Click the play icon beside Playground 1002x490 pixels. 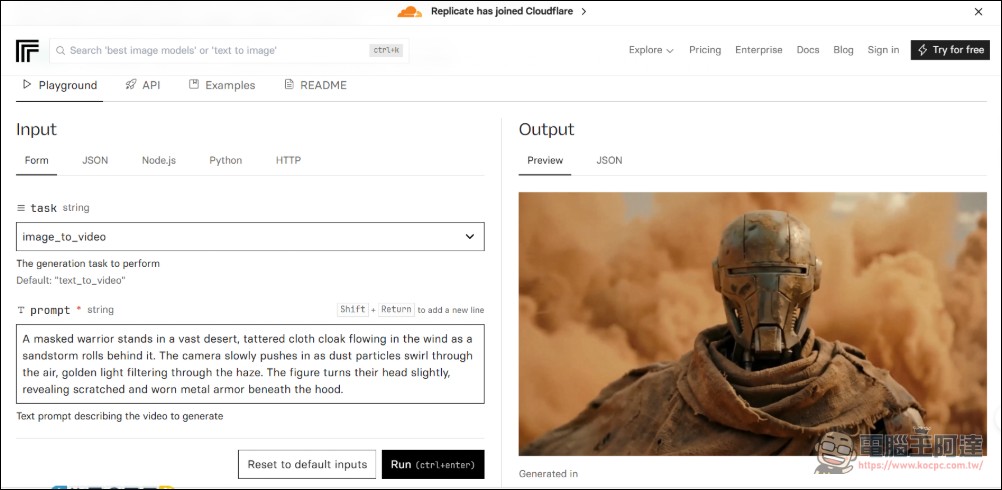[x=27, y=85]
